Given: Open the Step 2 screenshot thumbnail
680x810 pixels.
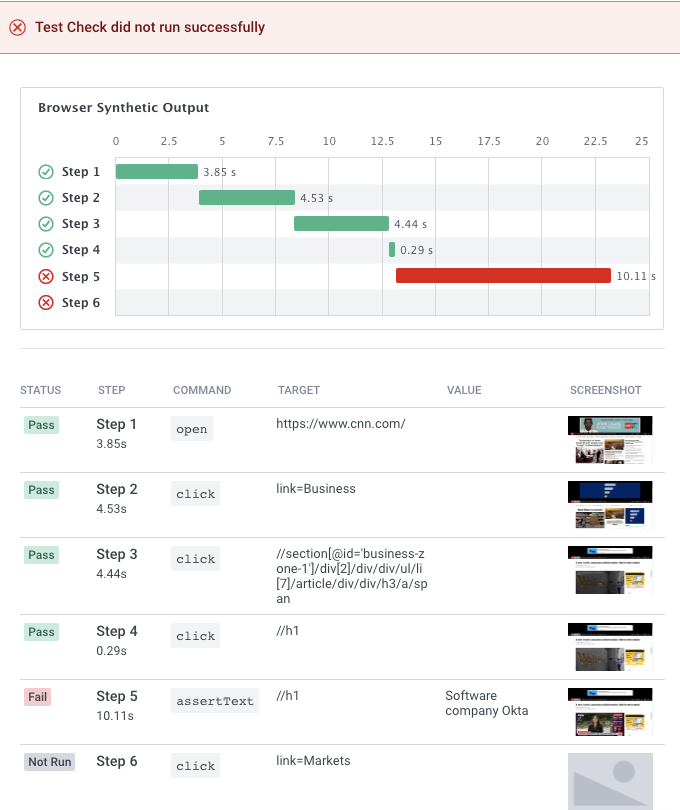Looking at the screenshot, I should 610,505.
